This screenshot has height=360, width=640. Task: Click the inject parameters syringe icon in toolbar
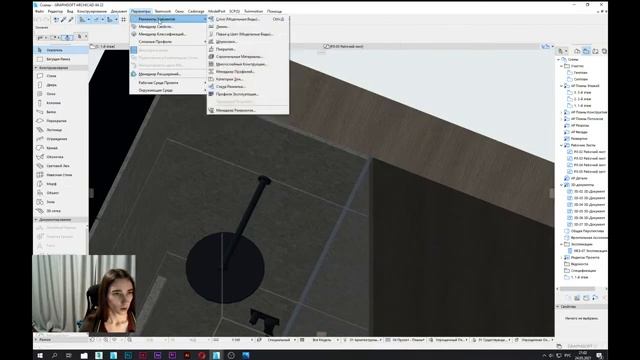tap(71, 19)
